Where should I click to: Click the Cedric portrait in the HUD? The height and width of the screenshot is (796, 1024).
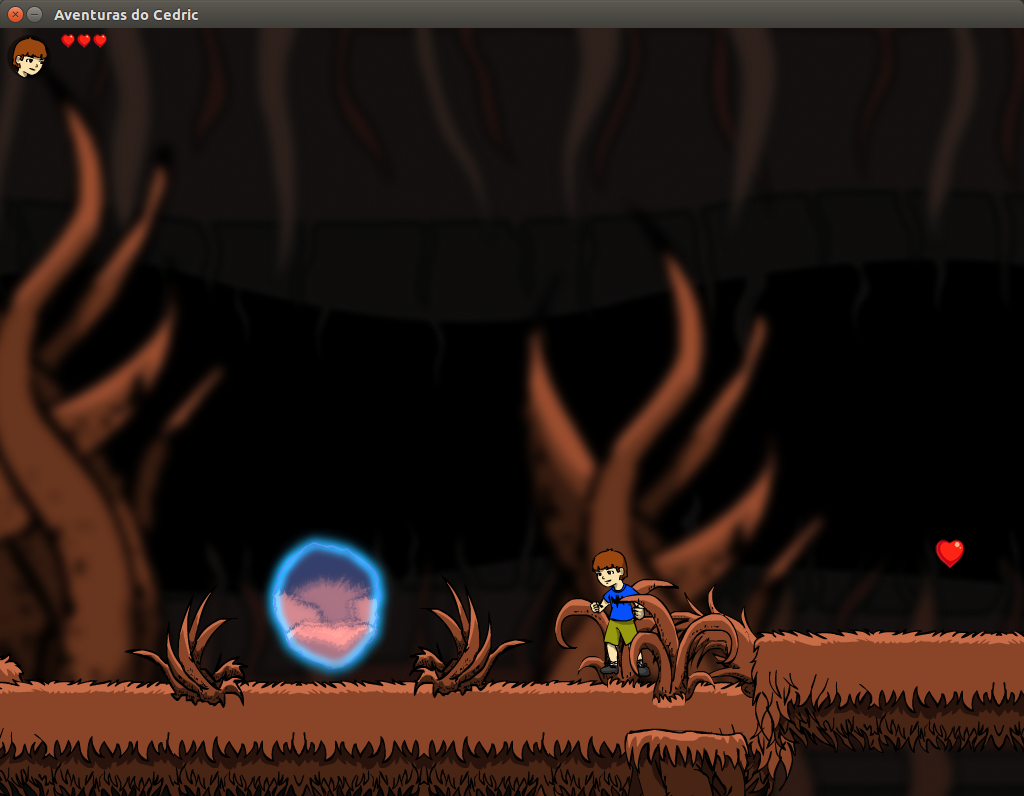pyautogui.click(x=29, y=57)
